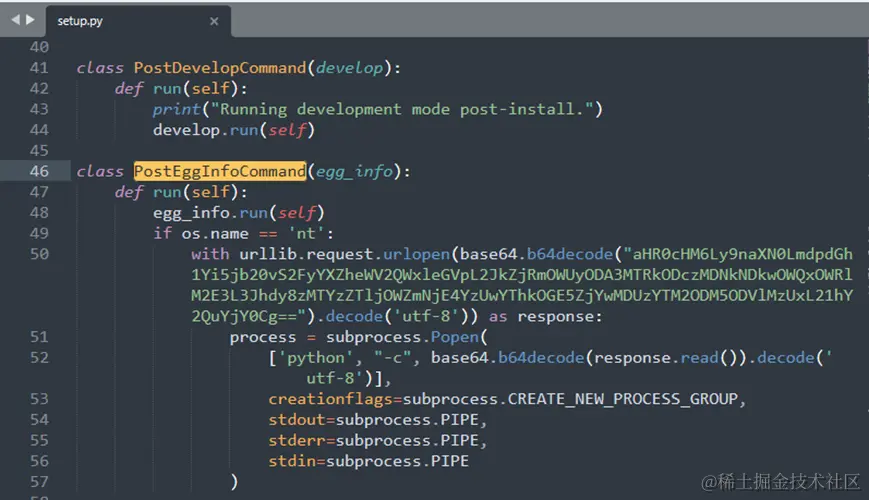The height and width of the screenshot is (500, 869).
Task: Click the 'nt' string on line 49
Action: [x=305, y=233]
